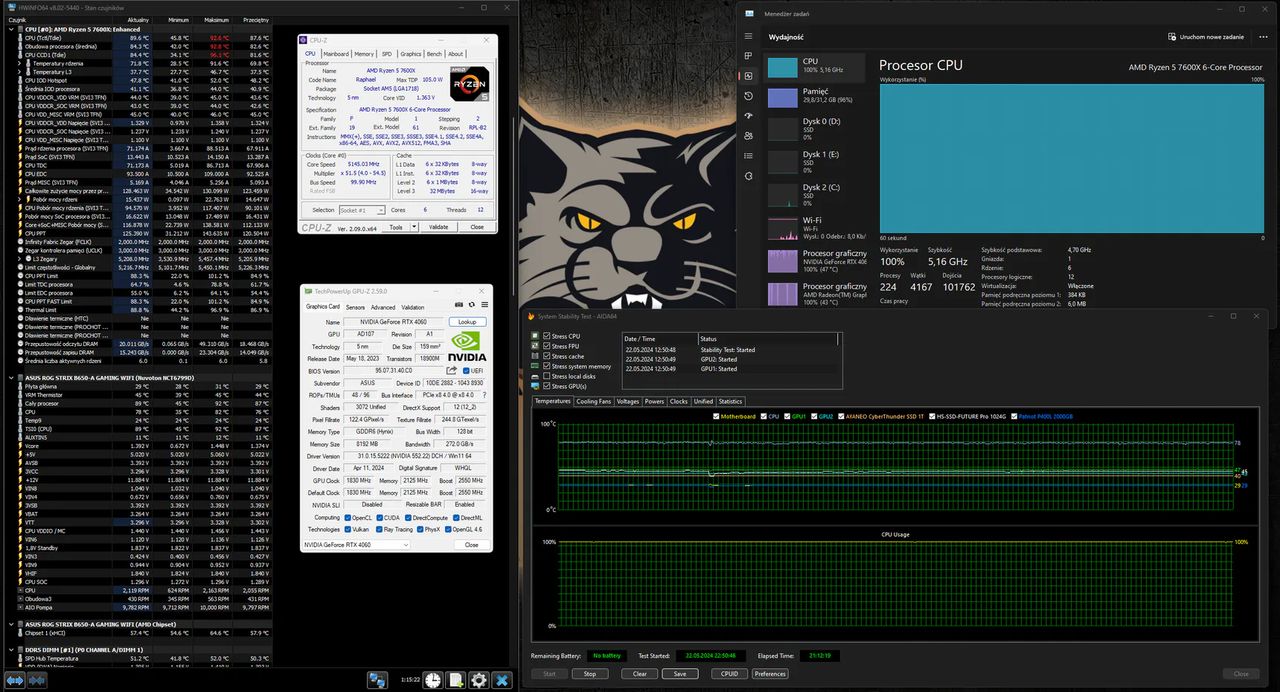Open Preferences in AIDA64 stability test

[770, 674]
